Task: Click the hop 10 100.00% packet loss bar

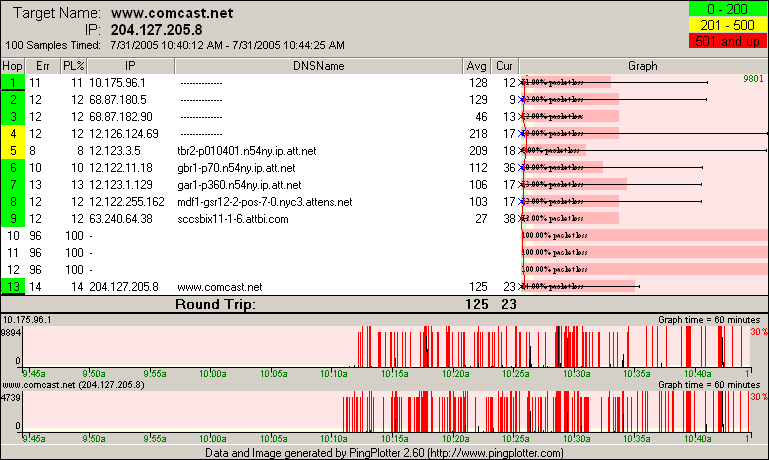Action: pyautogui.click(x=644, y=235)
